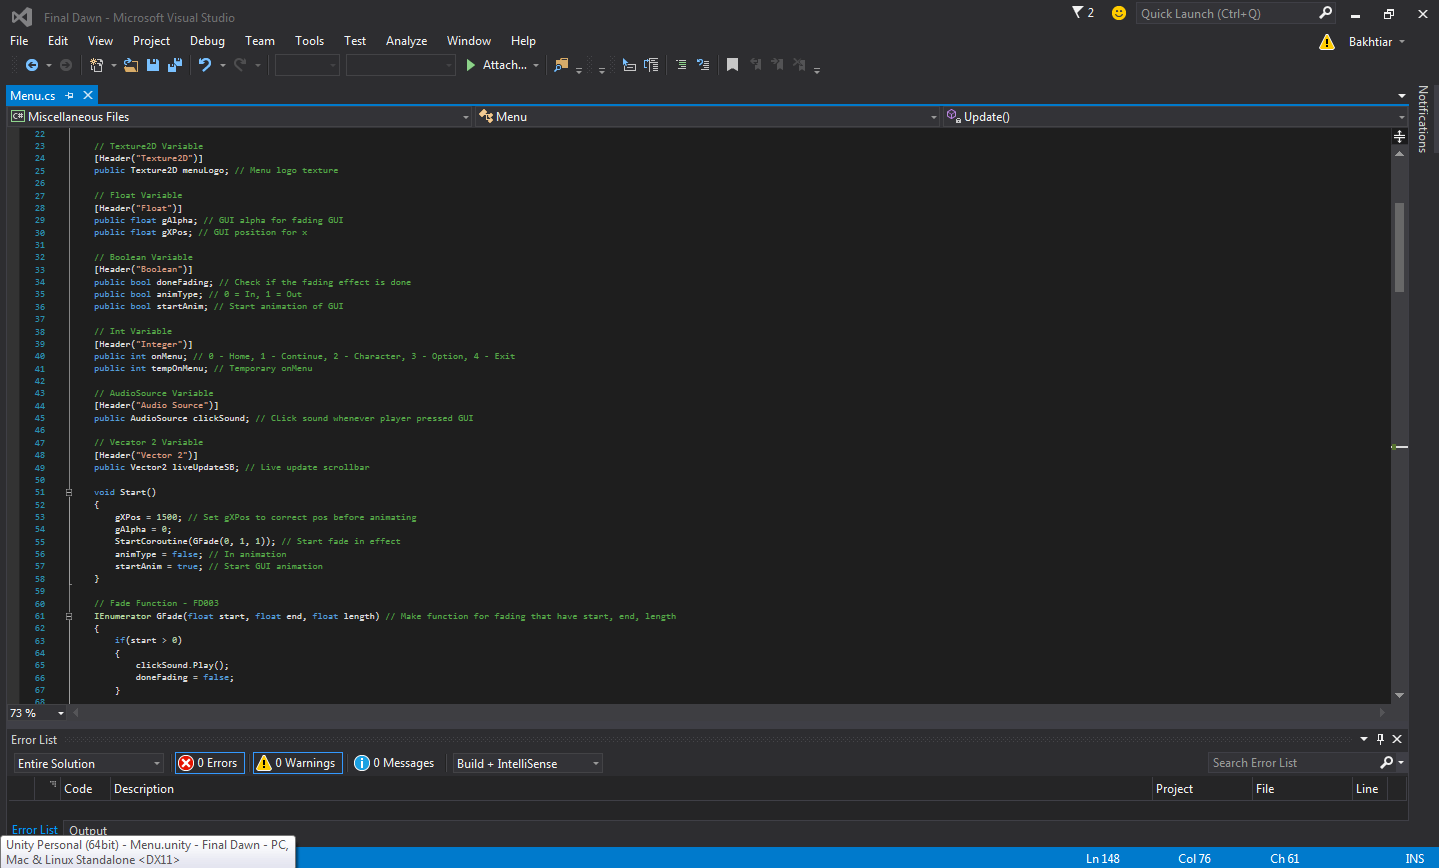Click the green Attach play icon
This screenshot has width=1439, height=868.
coord(471,65)
